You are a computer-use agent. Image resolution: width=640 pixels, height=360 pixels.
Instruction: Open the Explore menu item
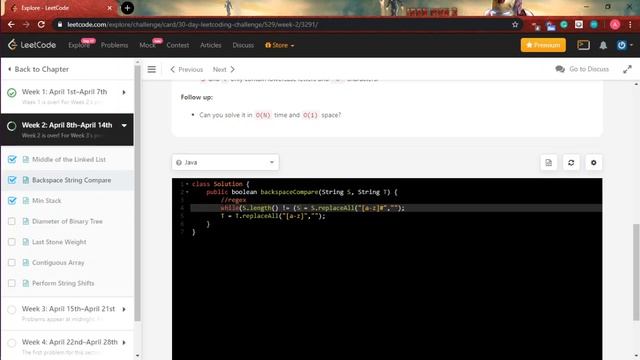click(x=79, y=45)
